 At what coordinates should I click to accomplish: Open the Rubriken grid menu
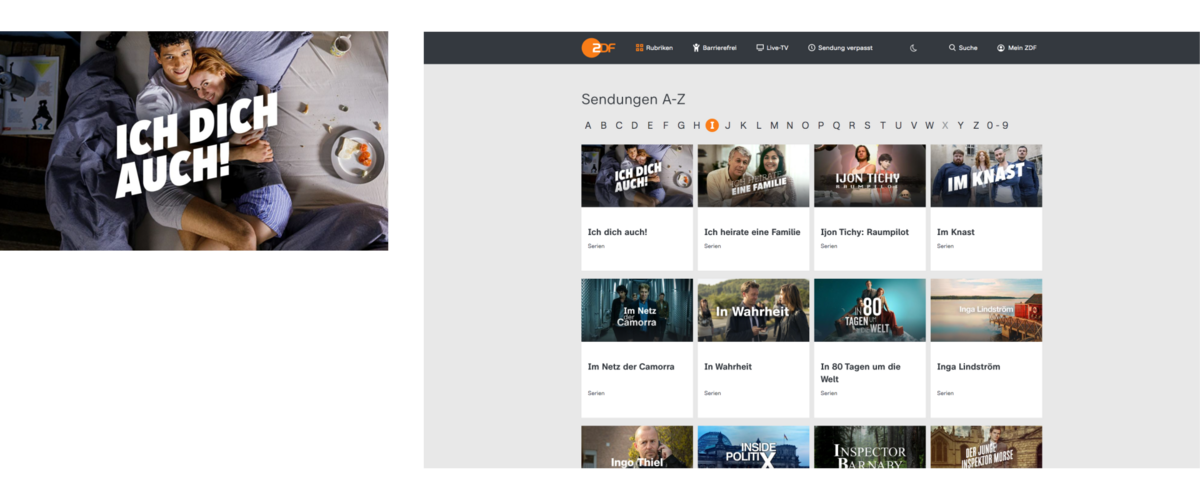click(654, 48)
